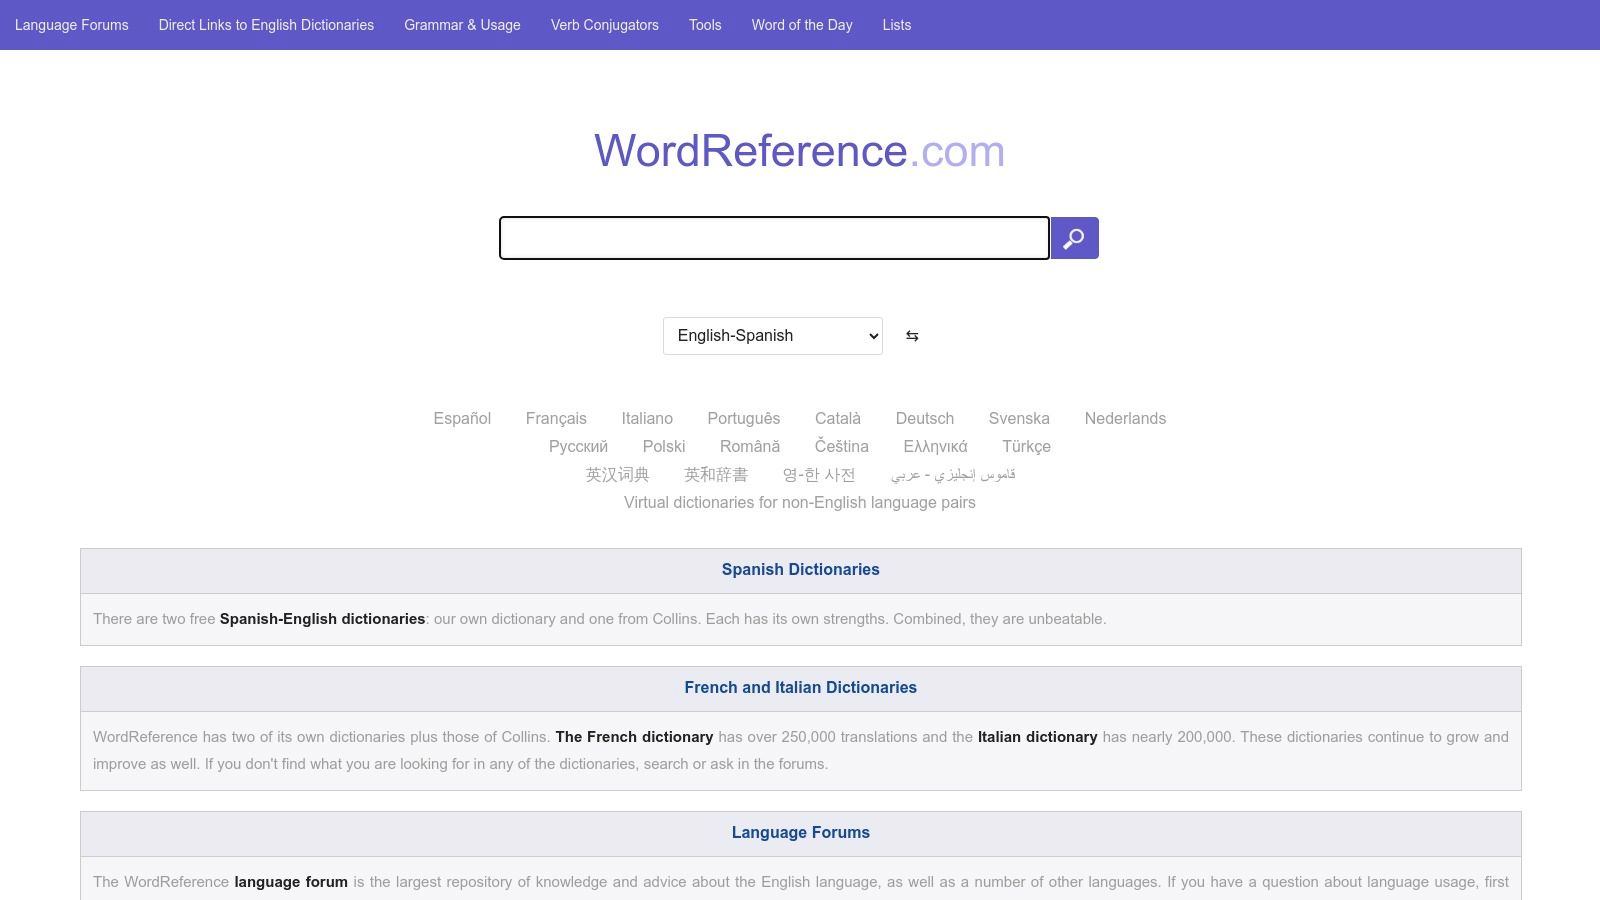Screen dimensions: 1600x900
Task: Open the English-Spanish dictionary dropdown
Action: pos(771,336)
